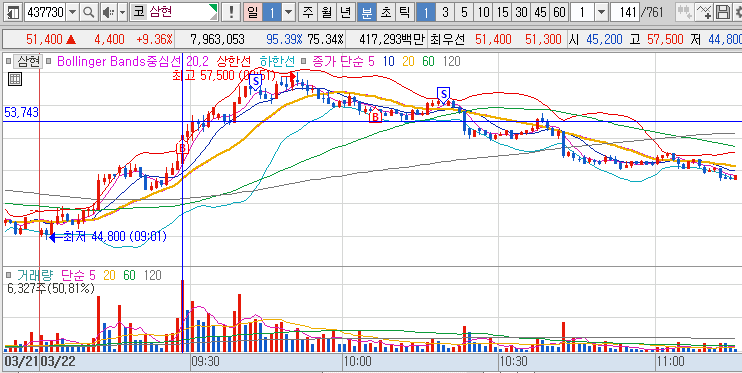Click Bollinger Bands중심선 indicator label
This screenshot has height=373, width=742.
pos(120,61)
